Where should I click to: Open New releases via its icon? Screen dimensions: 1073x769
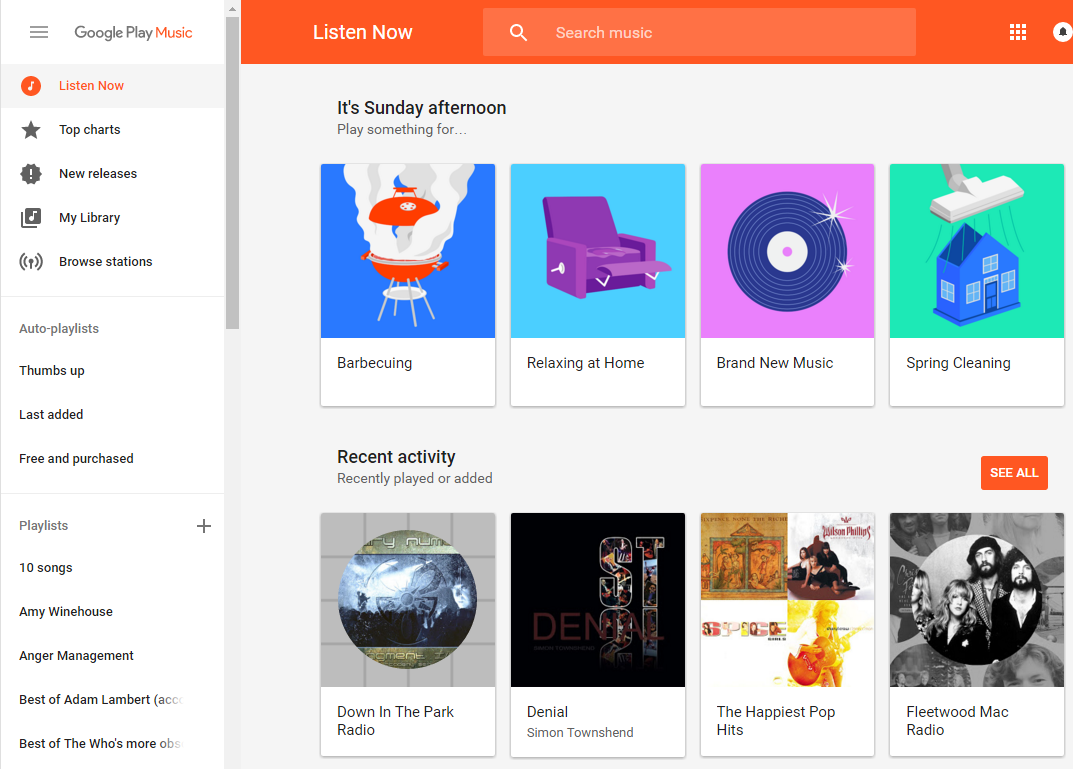pyautogui.click(x=30, y=173)
